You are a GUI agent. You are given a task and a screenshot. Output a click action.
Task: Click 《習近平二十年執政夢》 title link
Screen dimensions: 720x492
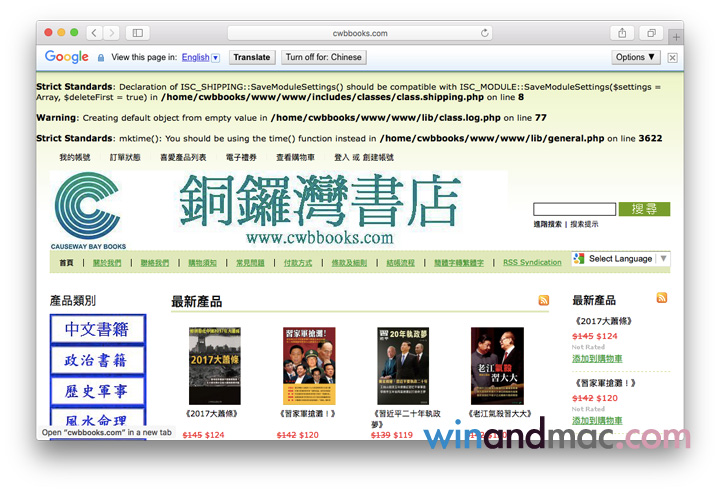pos(406,418)
